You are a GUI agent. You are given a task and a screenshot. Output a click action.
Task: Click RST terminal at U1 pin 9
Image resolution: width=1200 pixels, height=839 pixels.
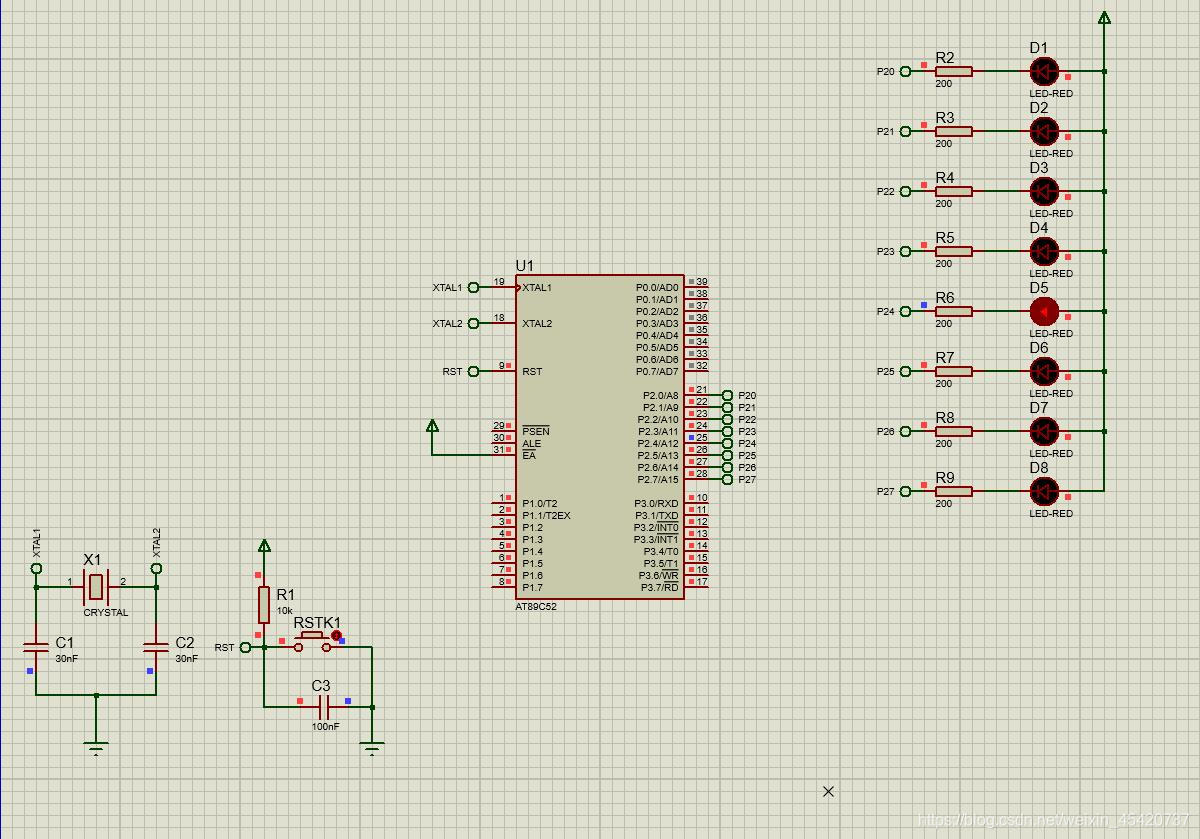(x=473, y=371)
